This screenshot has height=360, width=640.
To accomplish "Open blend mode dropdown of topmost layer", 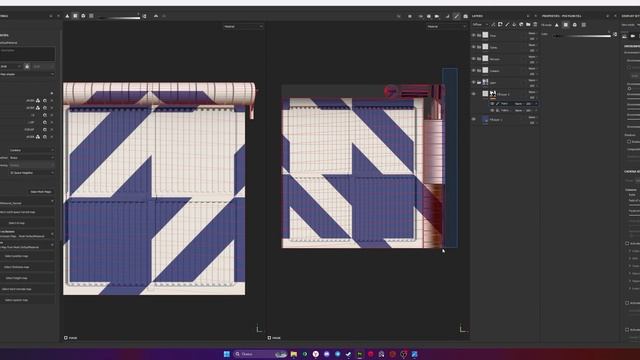I will pyautogui.click(x=532, y=33).
